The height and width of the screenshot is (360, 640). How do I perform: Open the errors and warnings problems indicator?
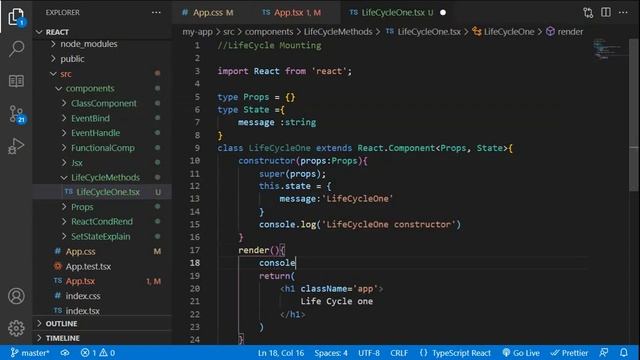[x=98, y=353]
